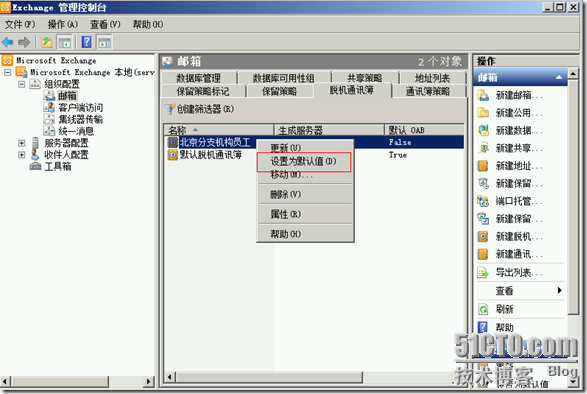Switch to the 通讯簿策略 tab
This screenshot has height=394, width=587.
click(x=428, y=91)
